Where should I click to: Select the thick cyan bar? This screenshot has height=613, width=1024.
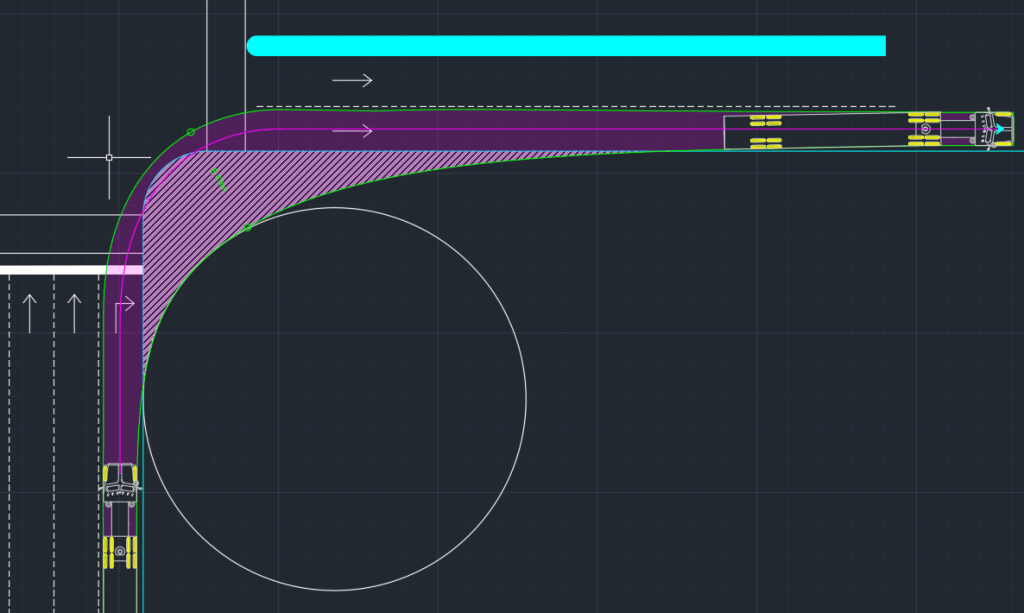(566, 46)
